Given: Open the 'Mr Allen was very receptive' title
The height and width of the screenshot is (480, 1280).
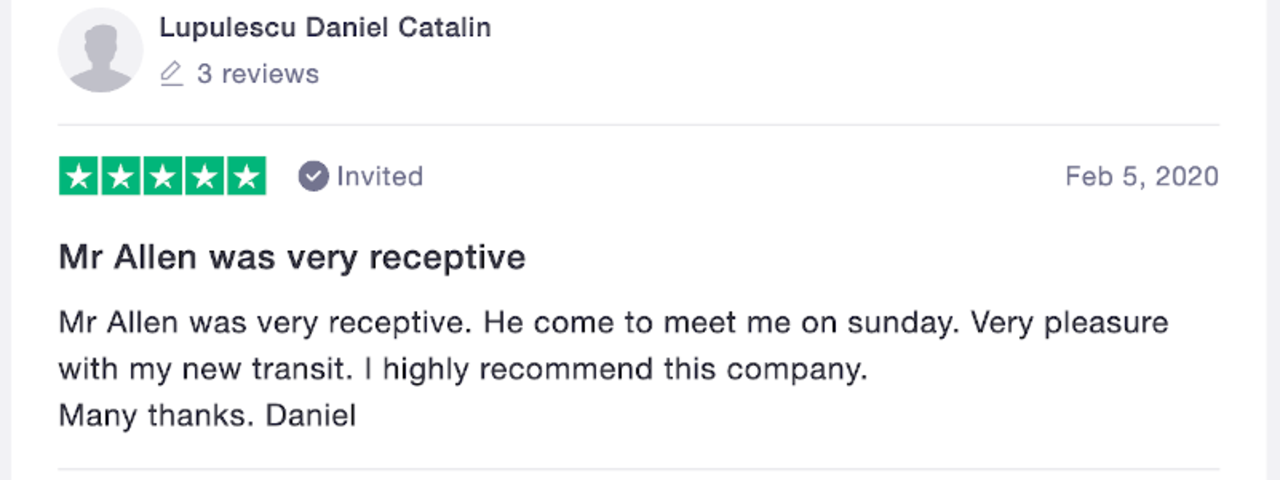Looking at the screenshot, I should click(292, 258).
